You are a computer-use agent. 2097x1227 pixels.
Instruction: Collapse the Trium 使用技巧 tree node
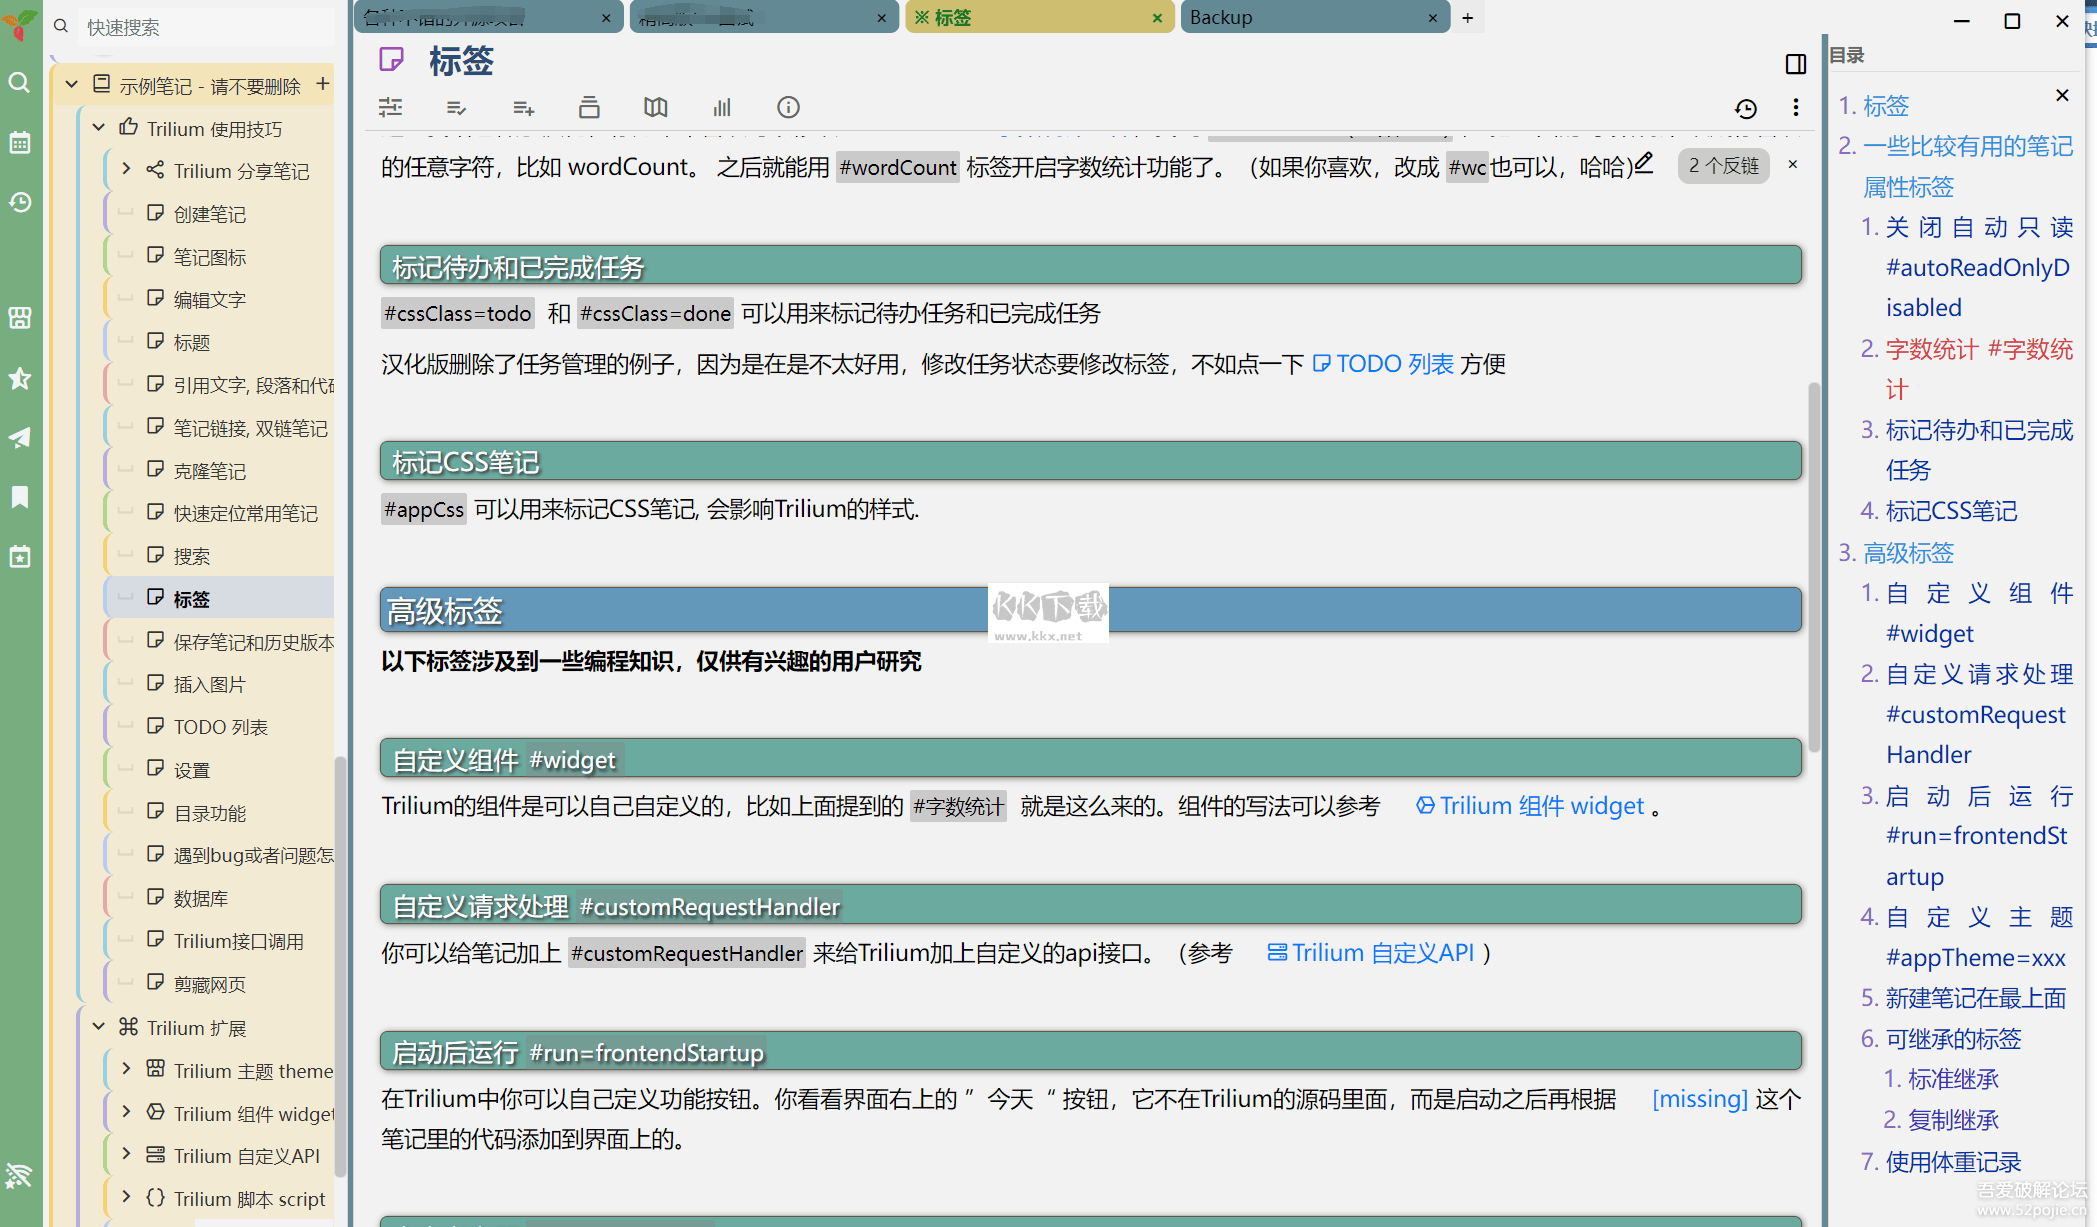pos(99,128)
